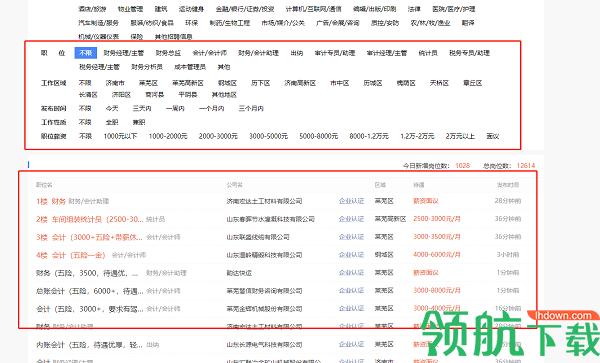Open the 2楼 车间组装统计员 job posting

coord(90,219)
